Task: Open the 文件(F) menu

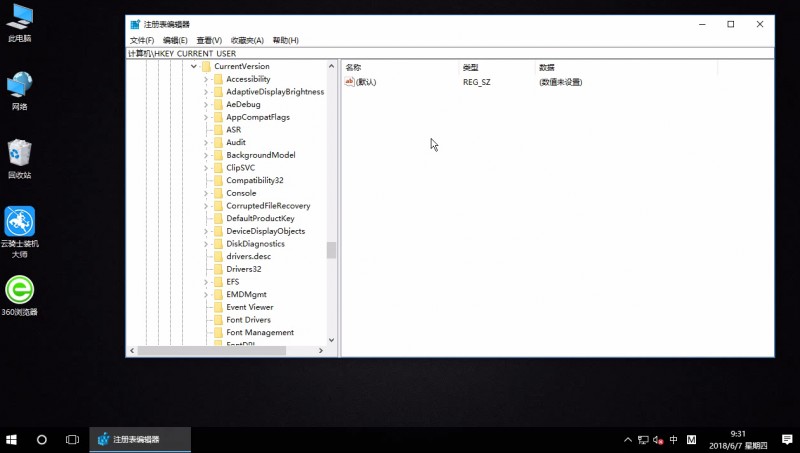Action: (142, 40)
